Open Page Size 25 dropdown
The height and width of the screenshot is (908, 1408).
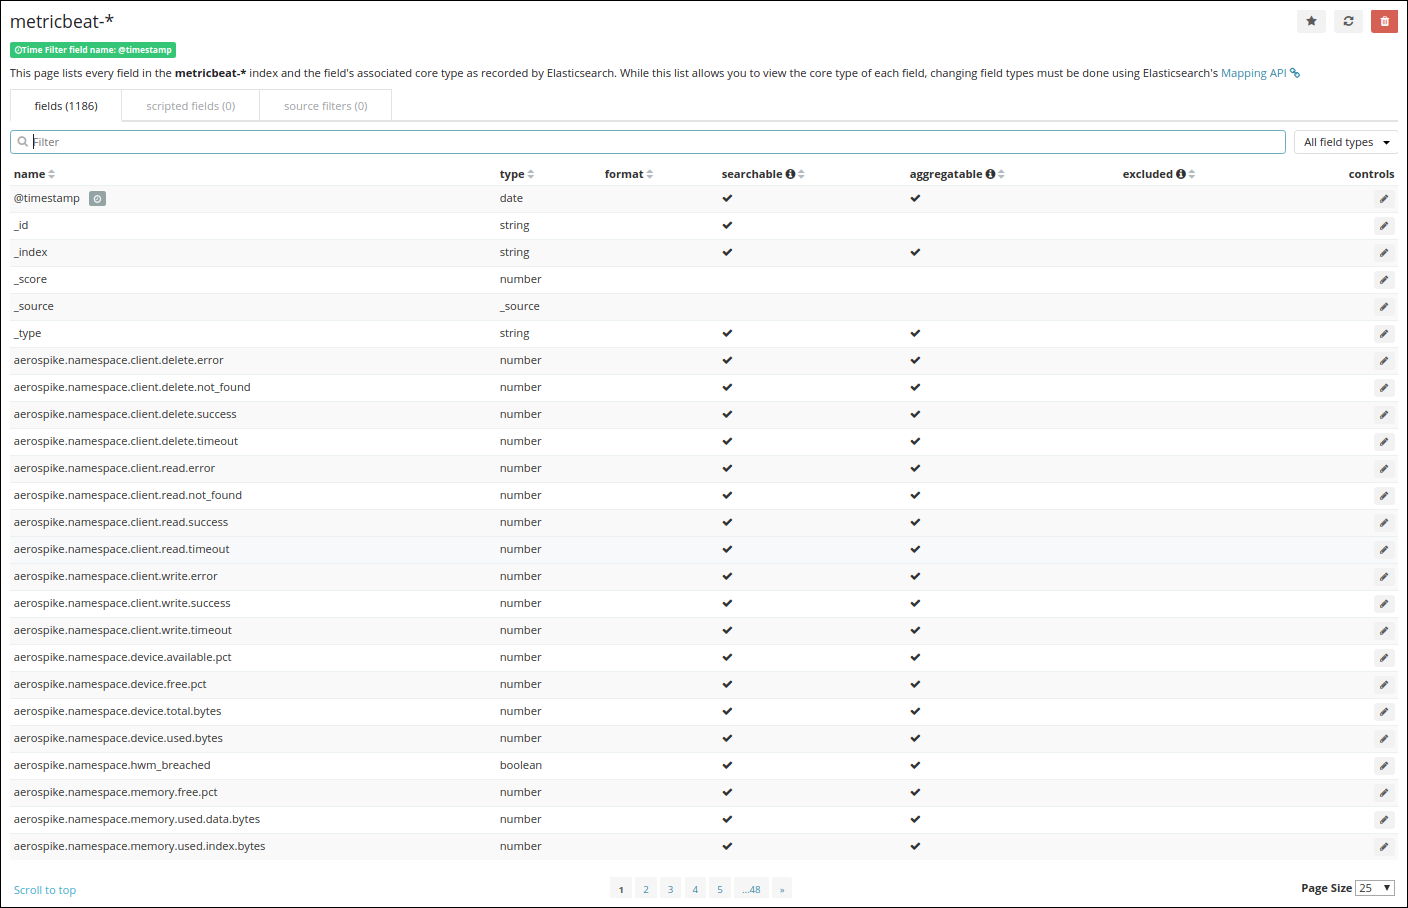[1375, 888]
